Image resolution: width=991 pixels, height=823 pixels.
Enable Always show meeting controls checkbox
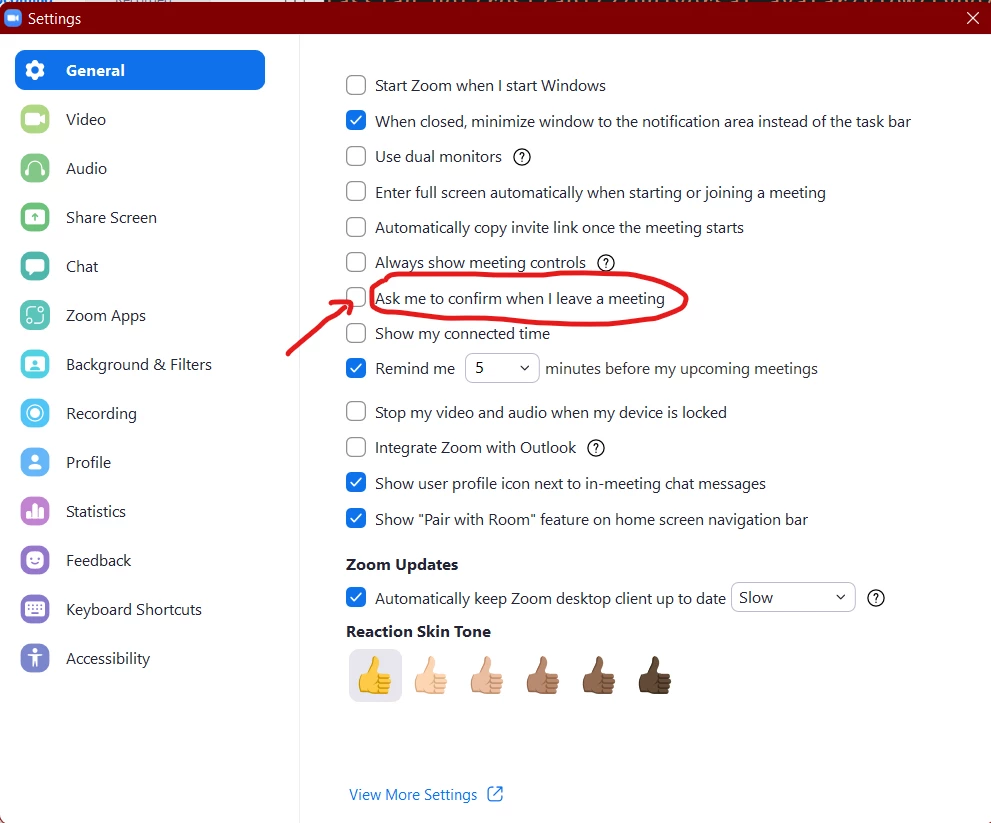pyautogui.click(x=356, y=262)
